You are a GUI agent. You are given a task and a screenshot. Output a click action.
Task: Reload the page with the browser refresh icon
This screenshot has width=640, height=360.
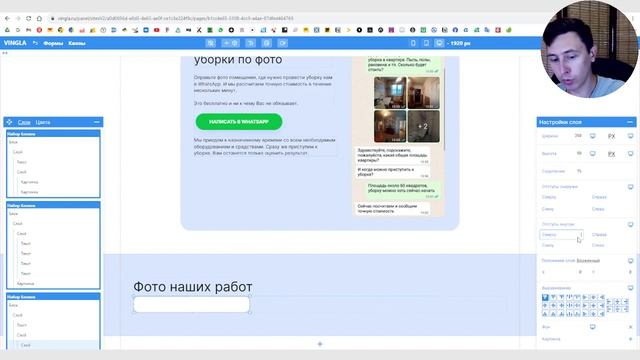29,18
